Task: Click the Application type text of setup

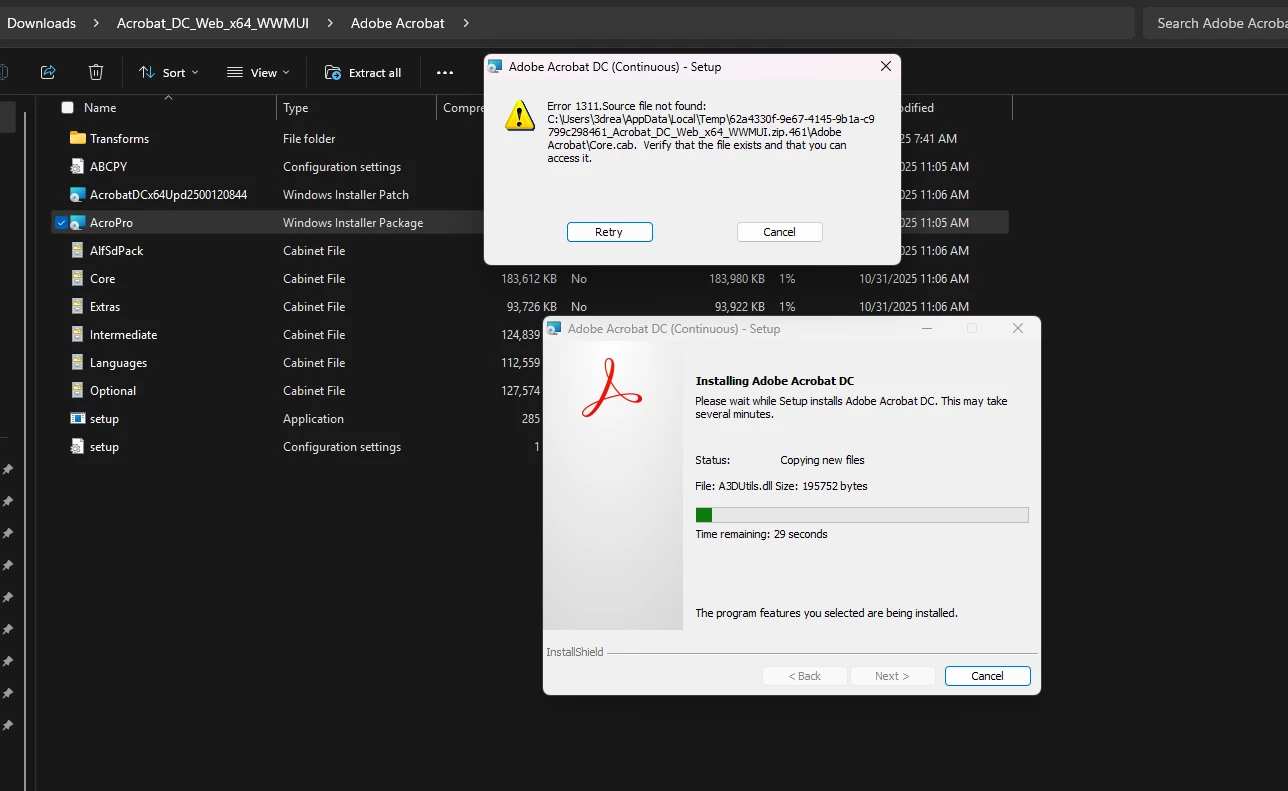Action: [x=313, y=419]
